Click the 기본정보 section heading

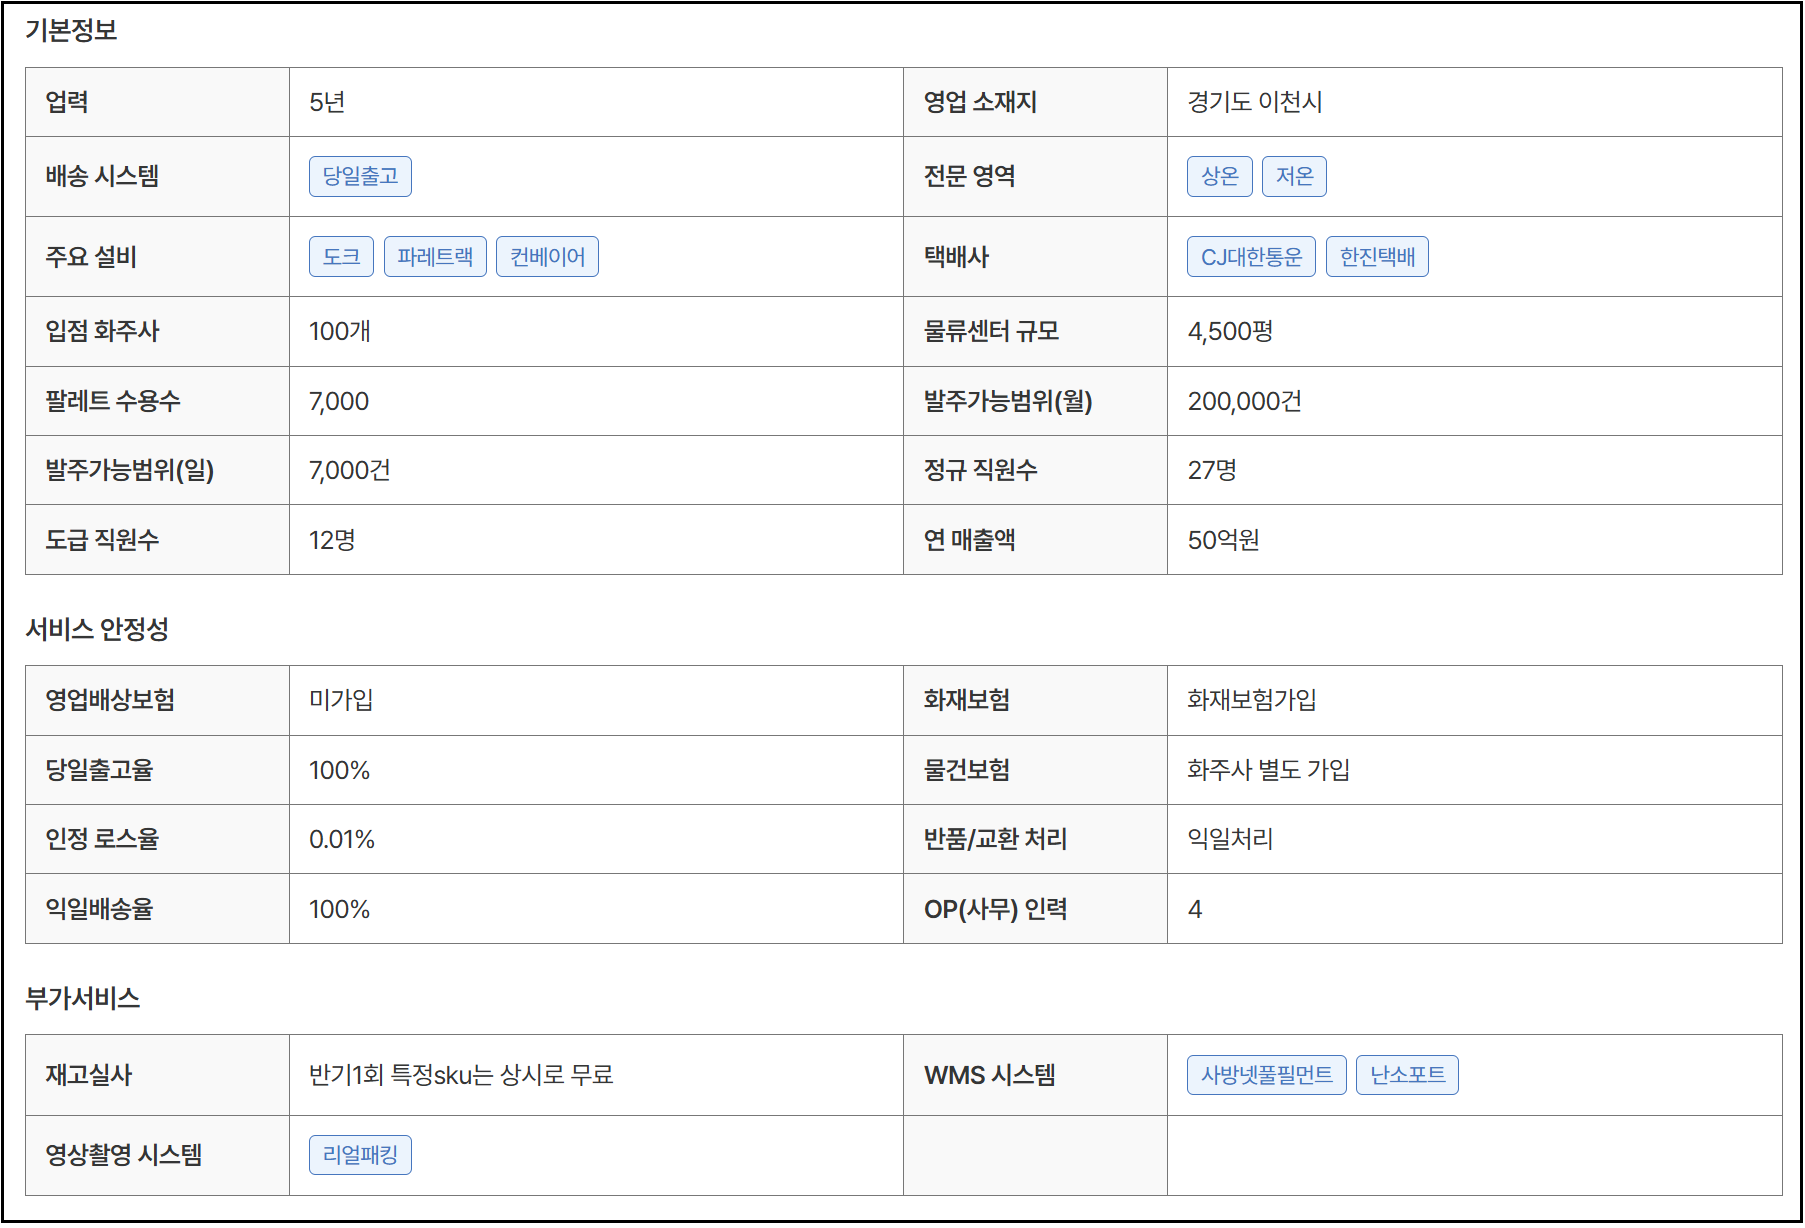(x=71, y=30)
